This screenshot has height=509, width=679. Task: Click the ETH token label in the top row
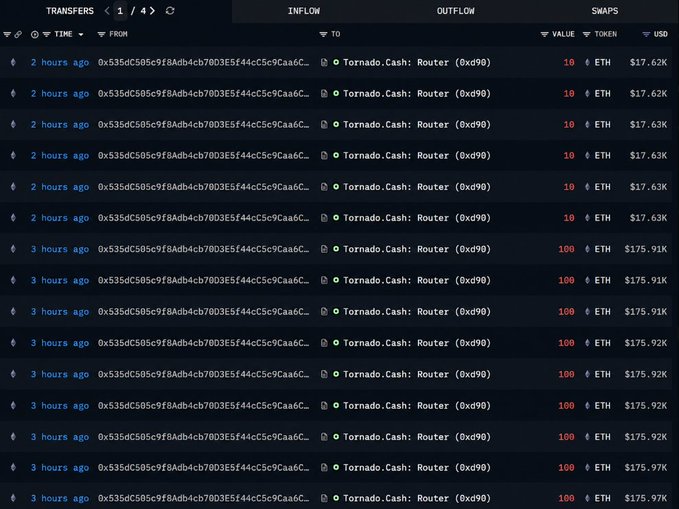point(602,62)
